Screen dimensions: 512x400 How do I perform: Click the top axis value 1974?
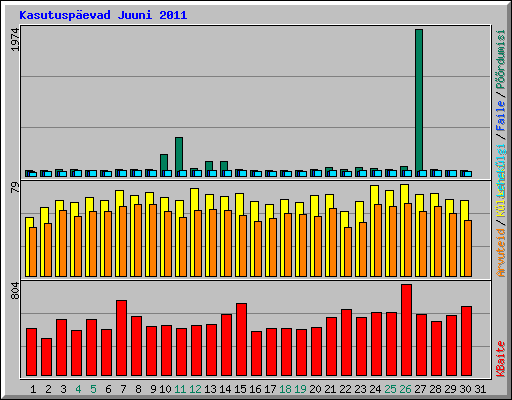coord(15,39)
